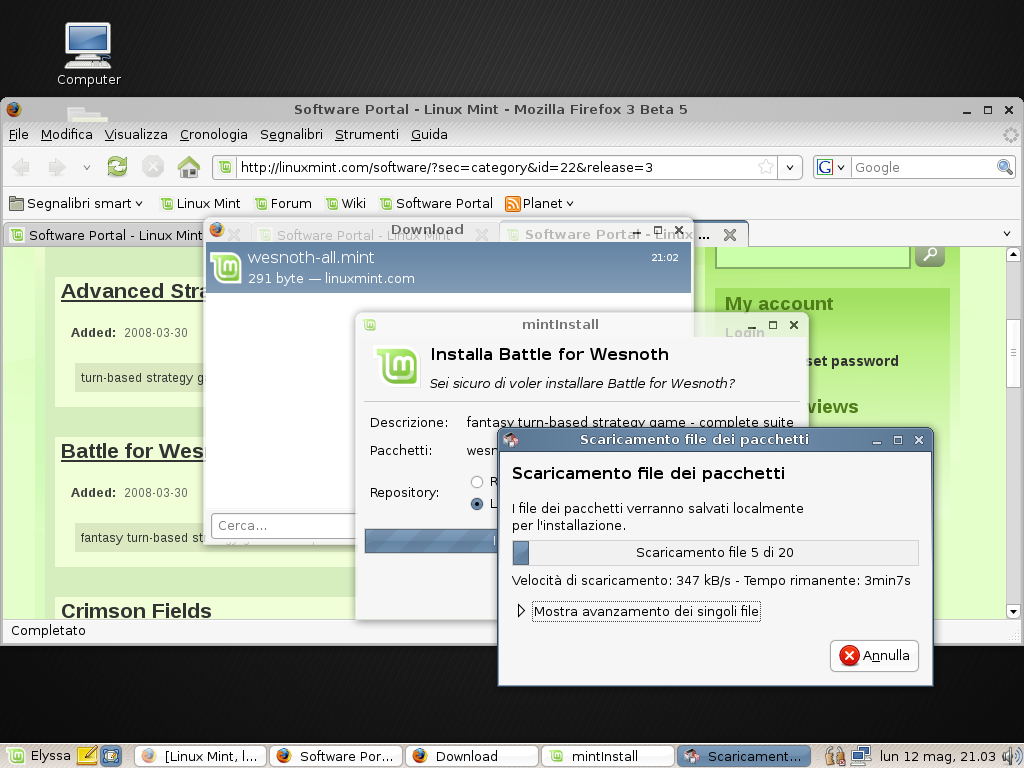Open the Visualizza menu
The height and width of the screenshot is (768, 1024).
(x=136, y=135)
